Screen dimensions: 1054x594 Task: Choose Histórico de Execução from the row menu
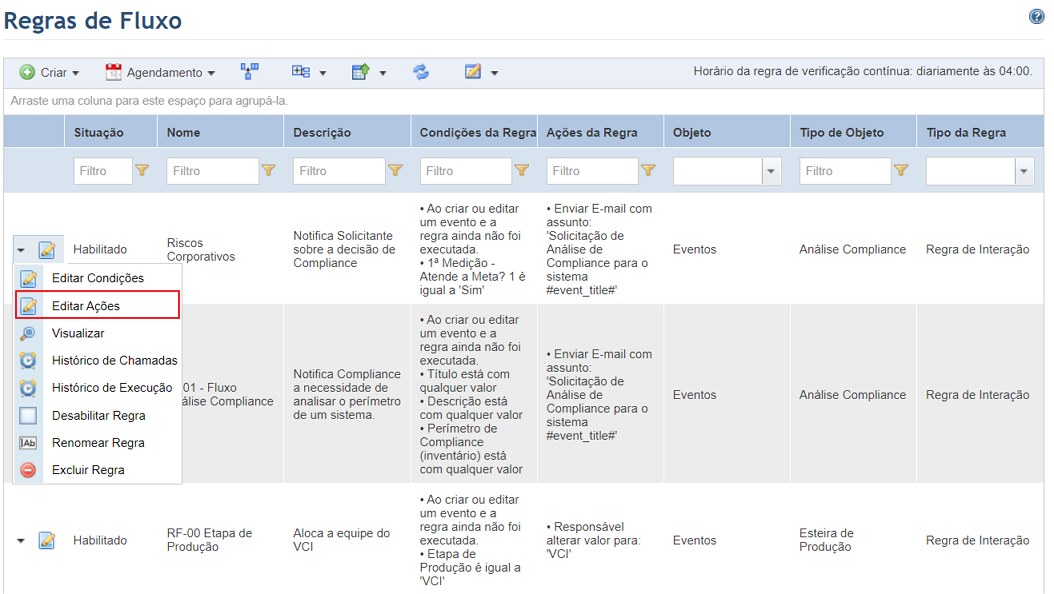pyautogui.click(x=97, y=388)
